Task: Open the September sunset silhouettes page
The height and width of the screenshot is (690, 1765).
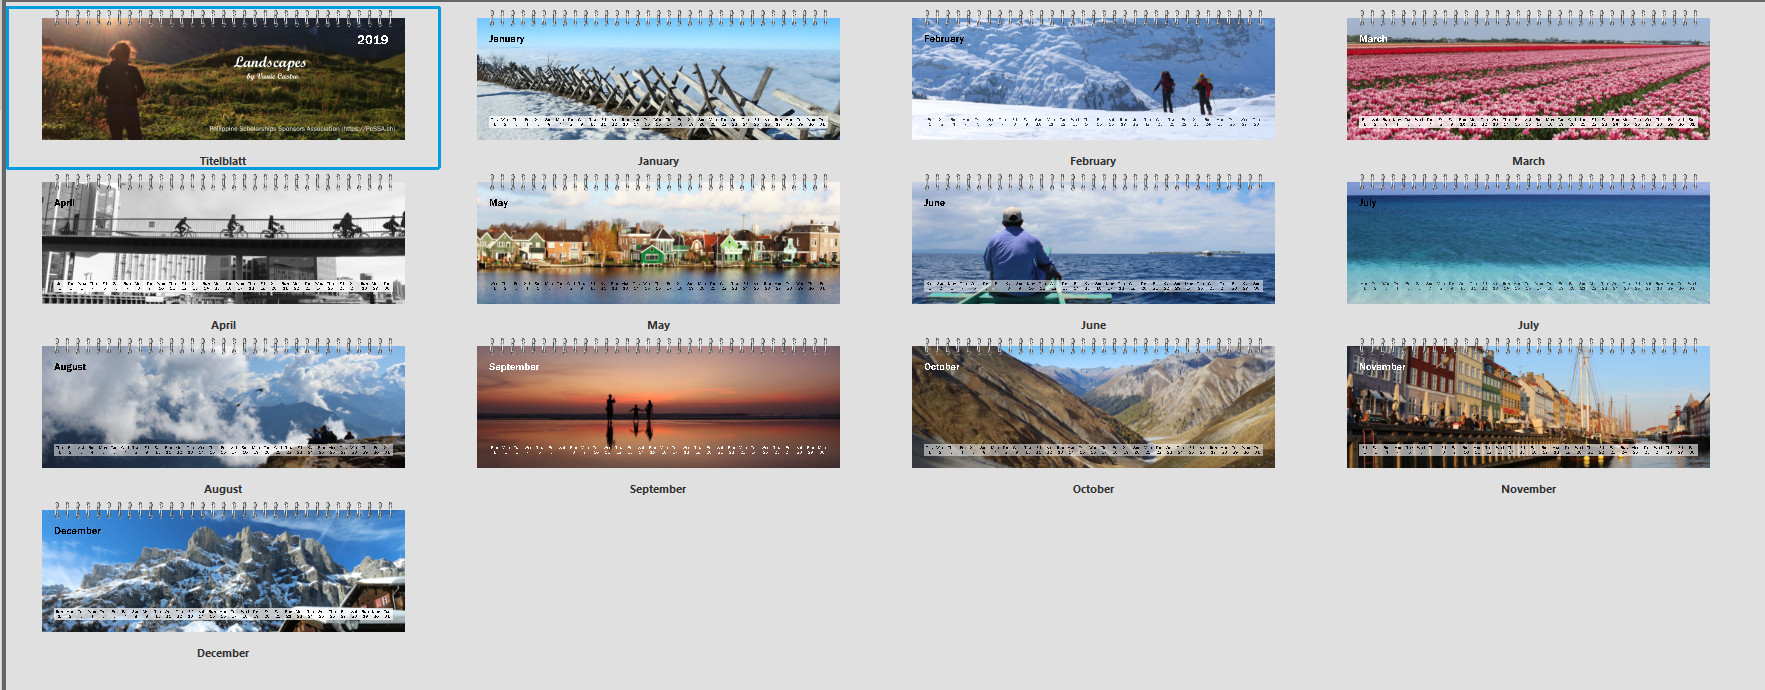Action: click(x=658, y=407)
